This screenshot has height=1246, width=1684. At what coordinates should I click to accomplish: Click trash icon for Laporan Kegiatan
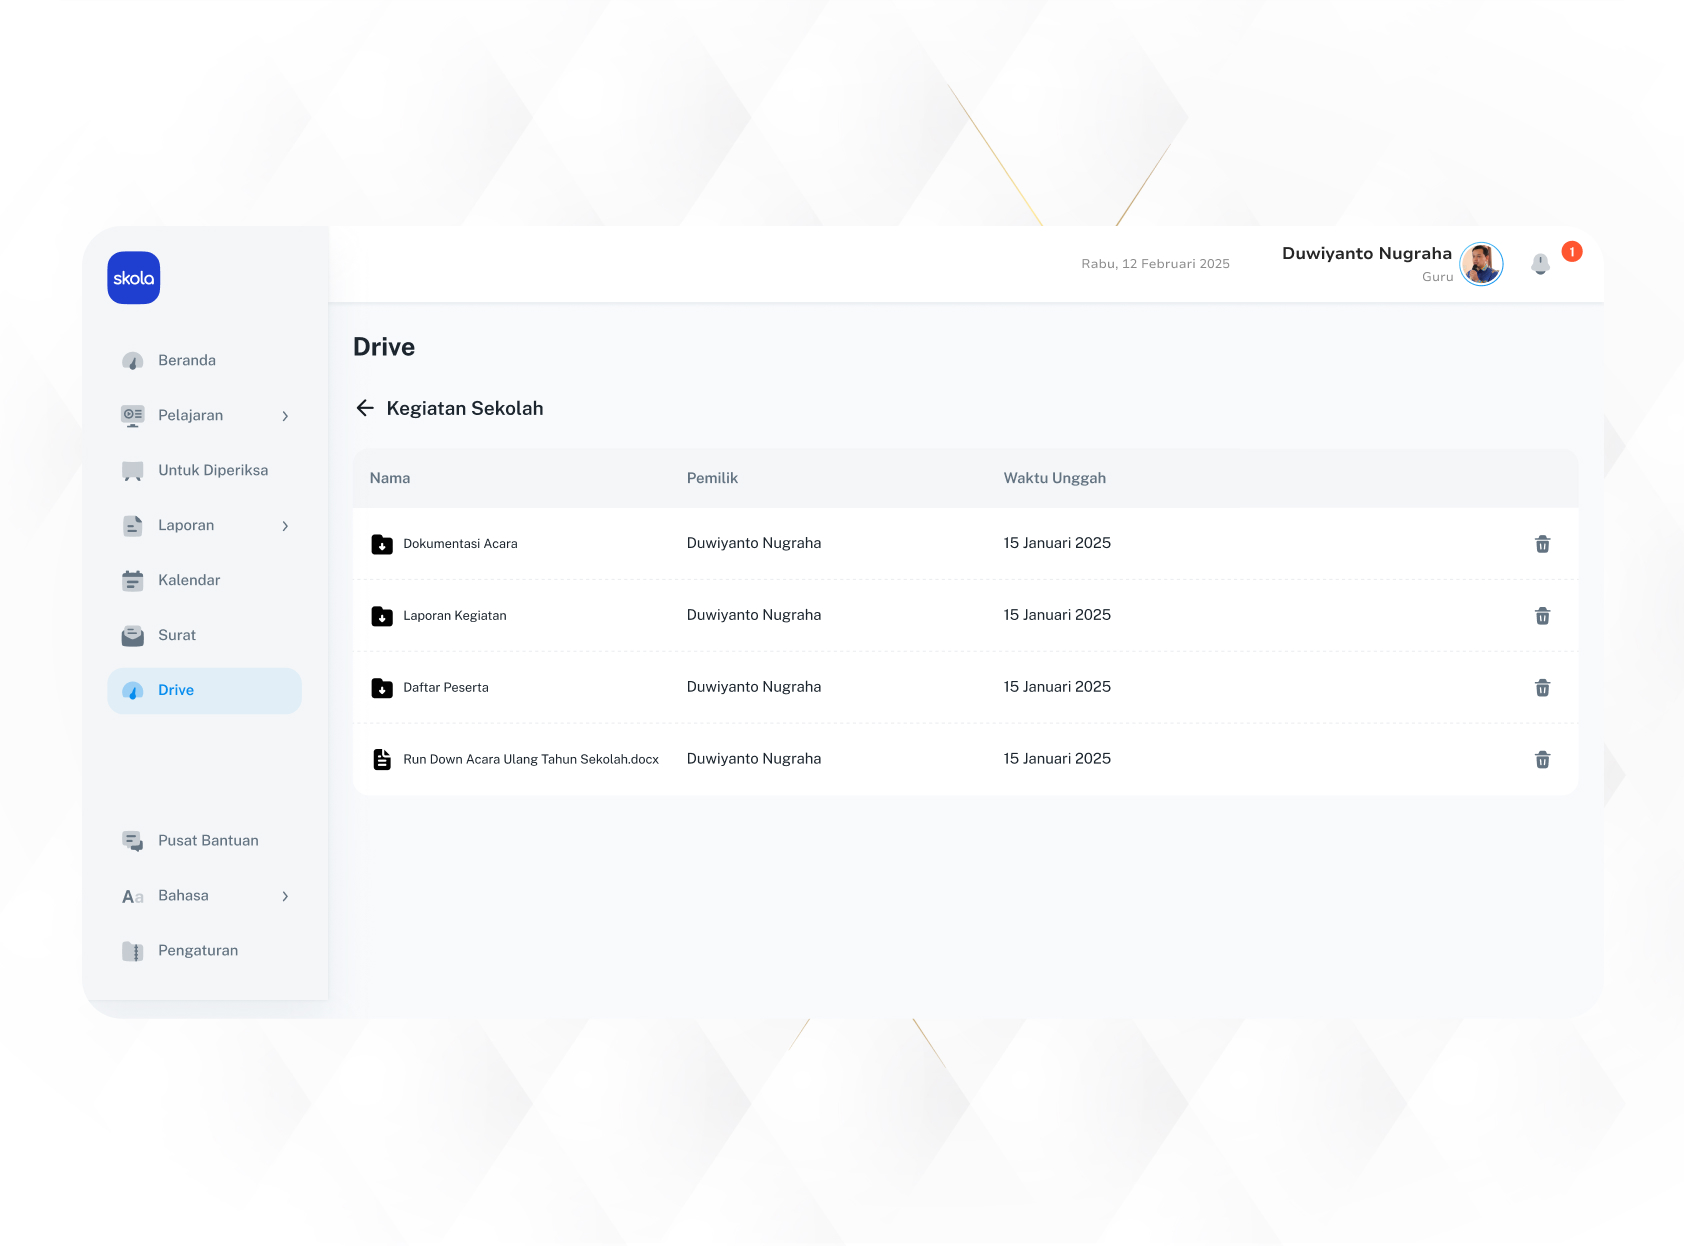pos(1542,616)
